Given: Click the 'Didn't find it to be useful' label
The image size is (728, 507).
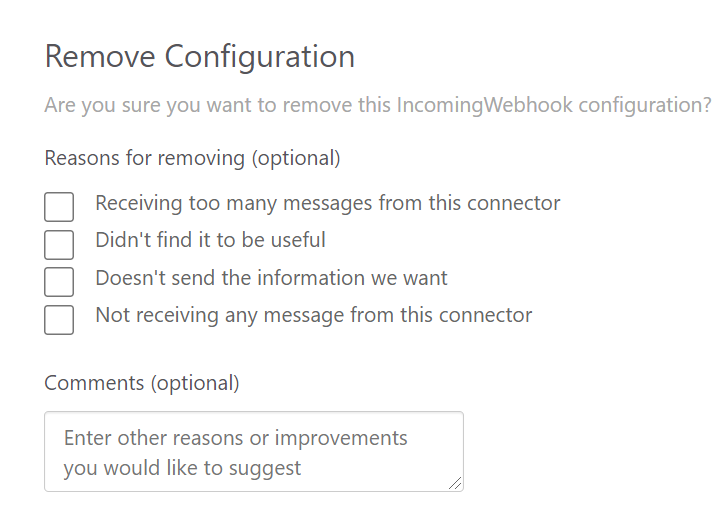Looking at the screenshot, I should point(210,240).
